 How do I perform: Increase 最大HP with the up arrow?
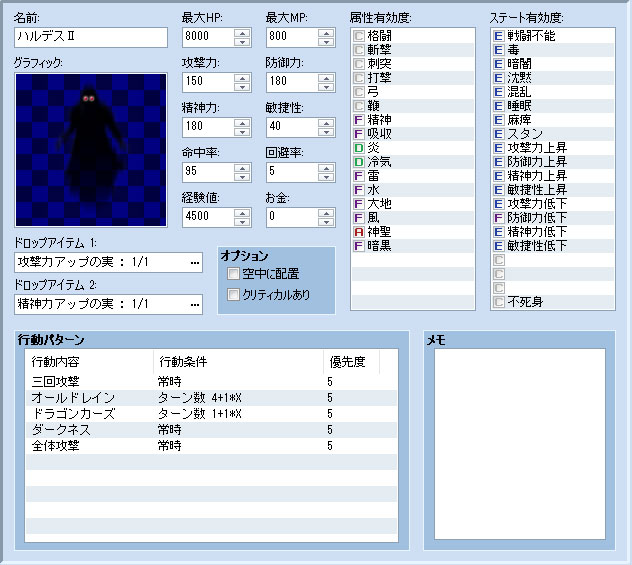coord(241,33)
